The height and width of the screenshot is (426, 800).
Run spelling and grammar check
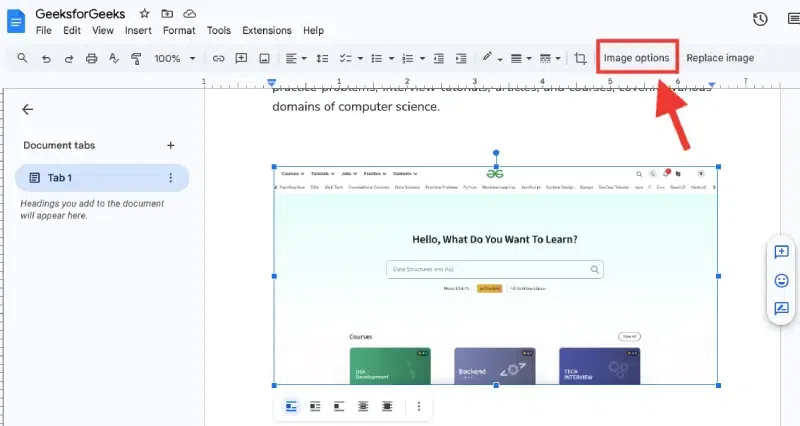tap(114, 58)
